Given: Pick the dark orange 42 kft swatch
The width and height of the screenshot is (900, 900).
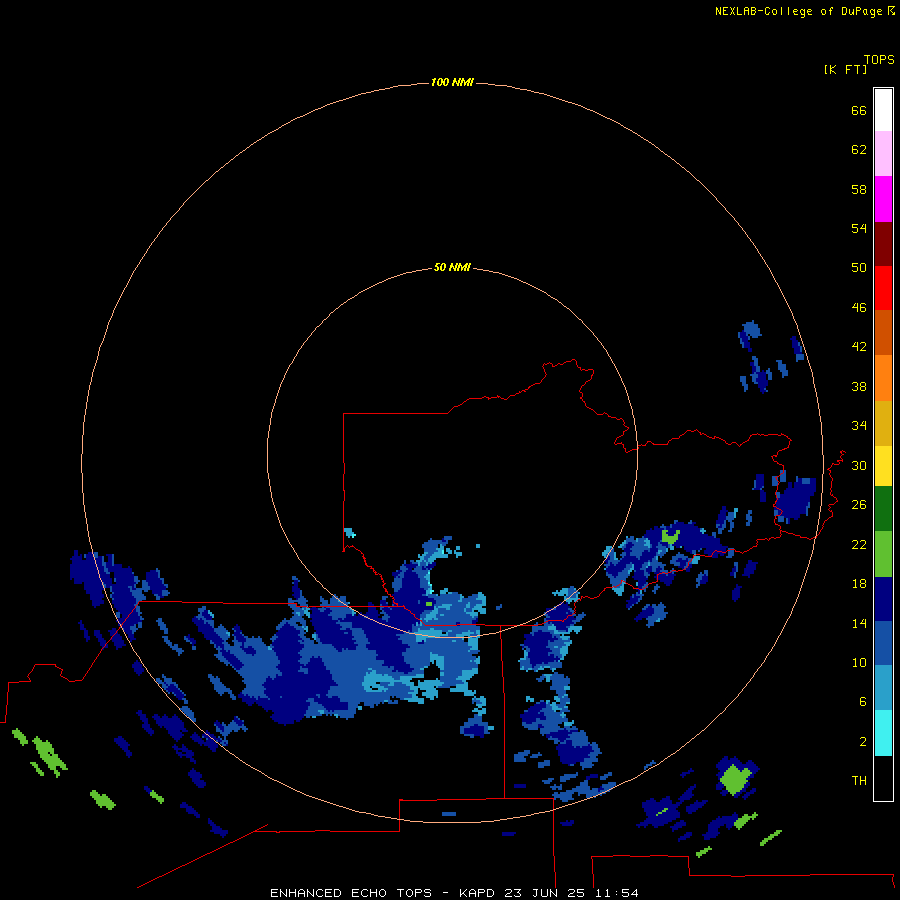Looking at the screenshot, I should tap(883, 332).
